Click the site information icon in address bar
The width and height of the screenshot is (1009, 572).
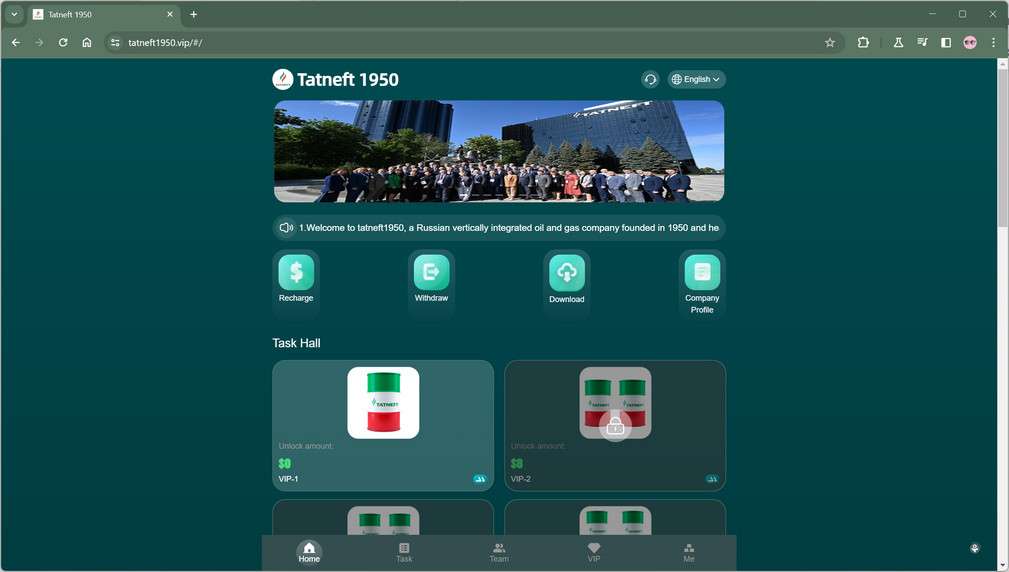pos(115,42)
